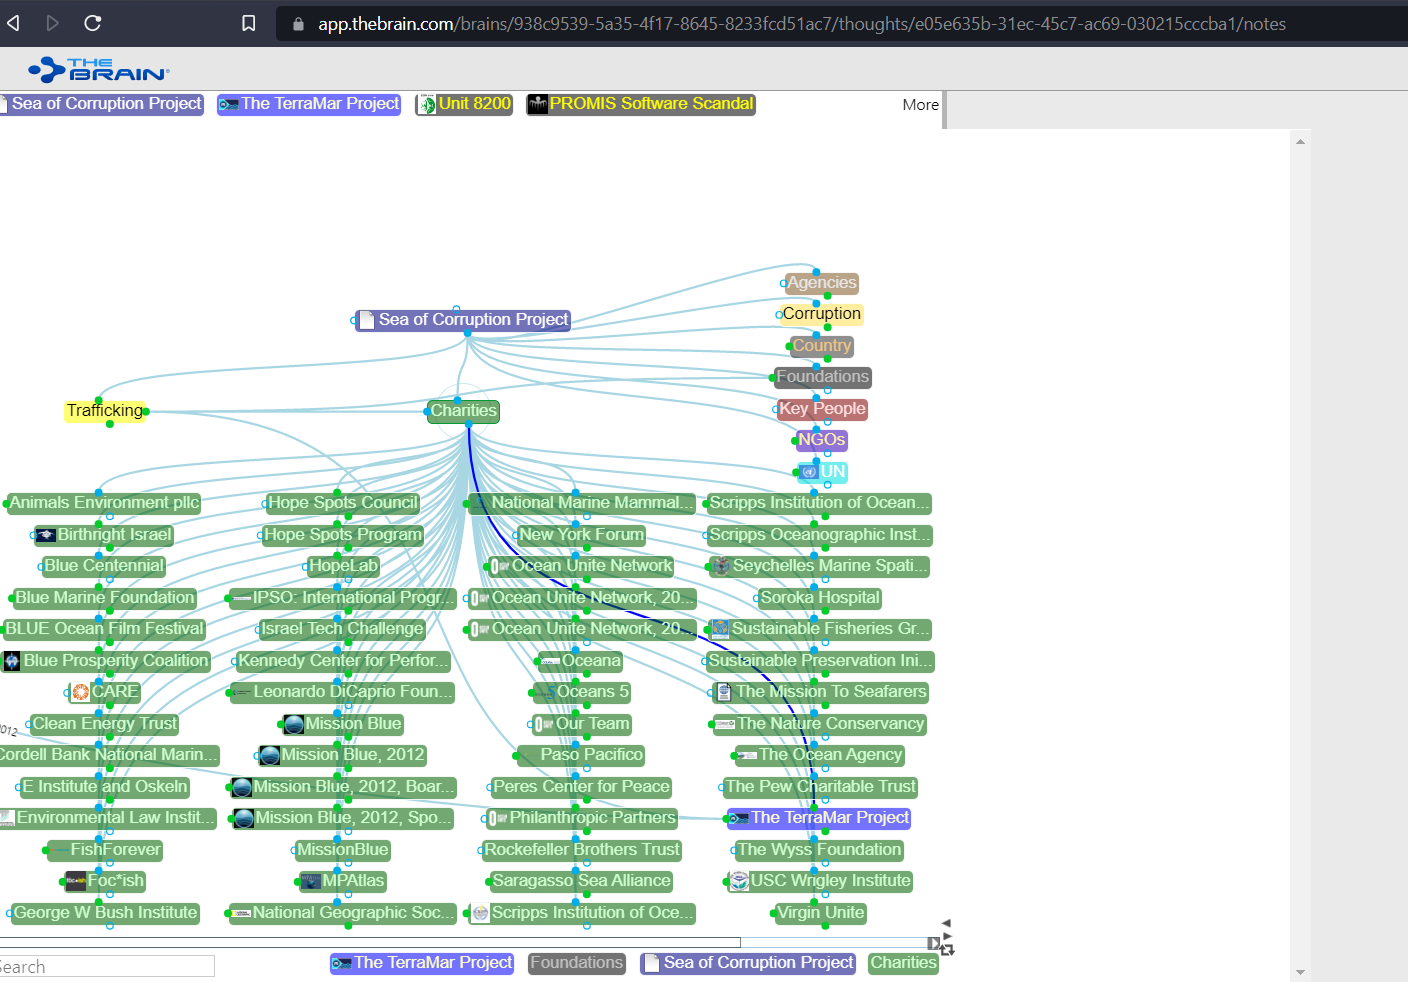
Task: Click the site security lock icon
Action: click(298, 24)
